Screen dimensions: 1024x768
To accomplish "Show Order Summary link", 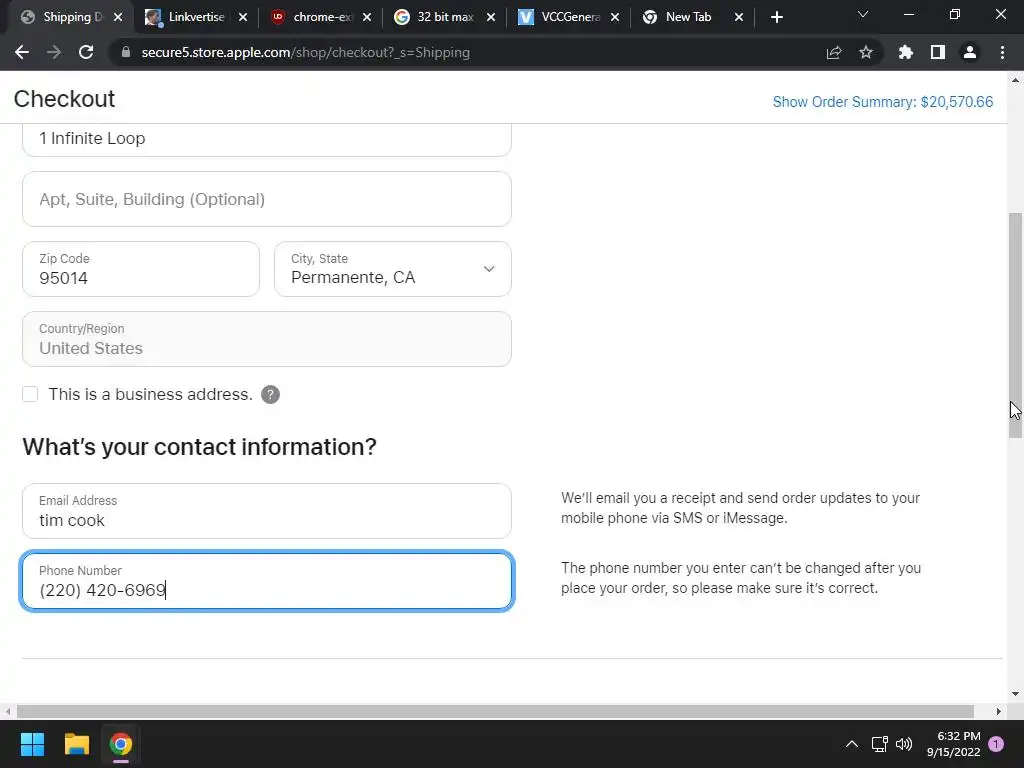I will 882,102.
